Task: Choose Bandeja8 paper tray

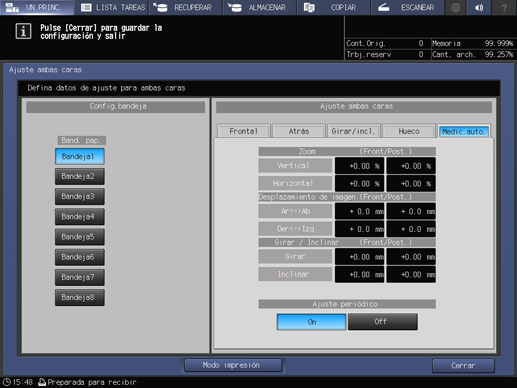Action: click(x=80, y=297)
